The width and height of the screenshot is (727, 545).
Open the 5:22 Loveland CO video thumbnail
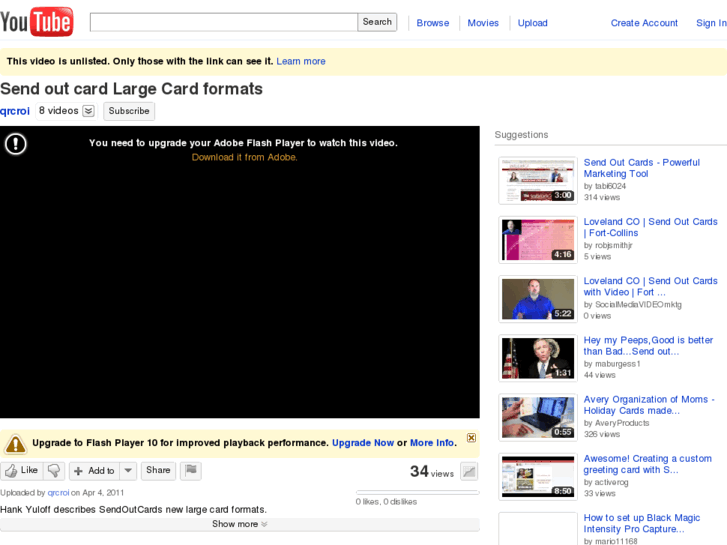(538, 299)
